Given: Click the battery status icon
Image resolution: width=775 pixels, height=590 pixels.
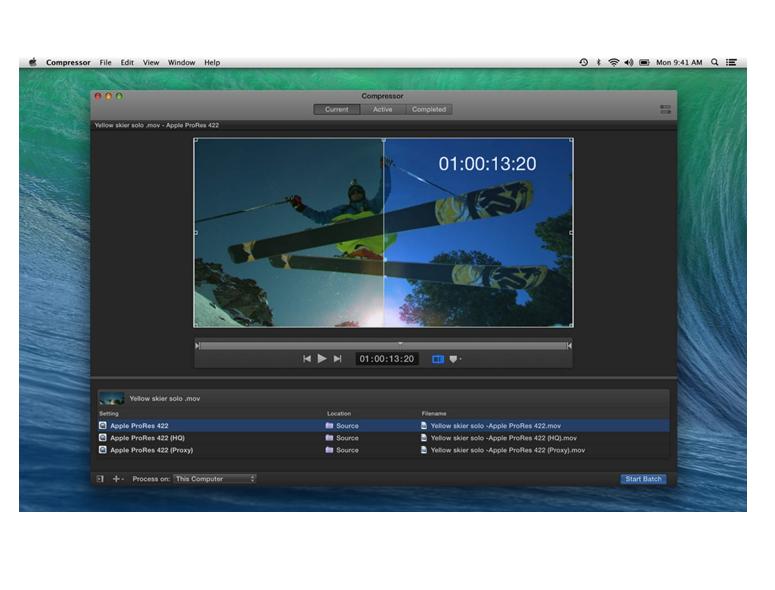Looking at the screenshot, I should click(x=644, y=62).
